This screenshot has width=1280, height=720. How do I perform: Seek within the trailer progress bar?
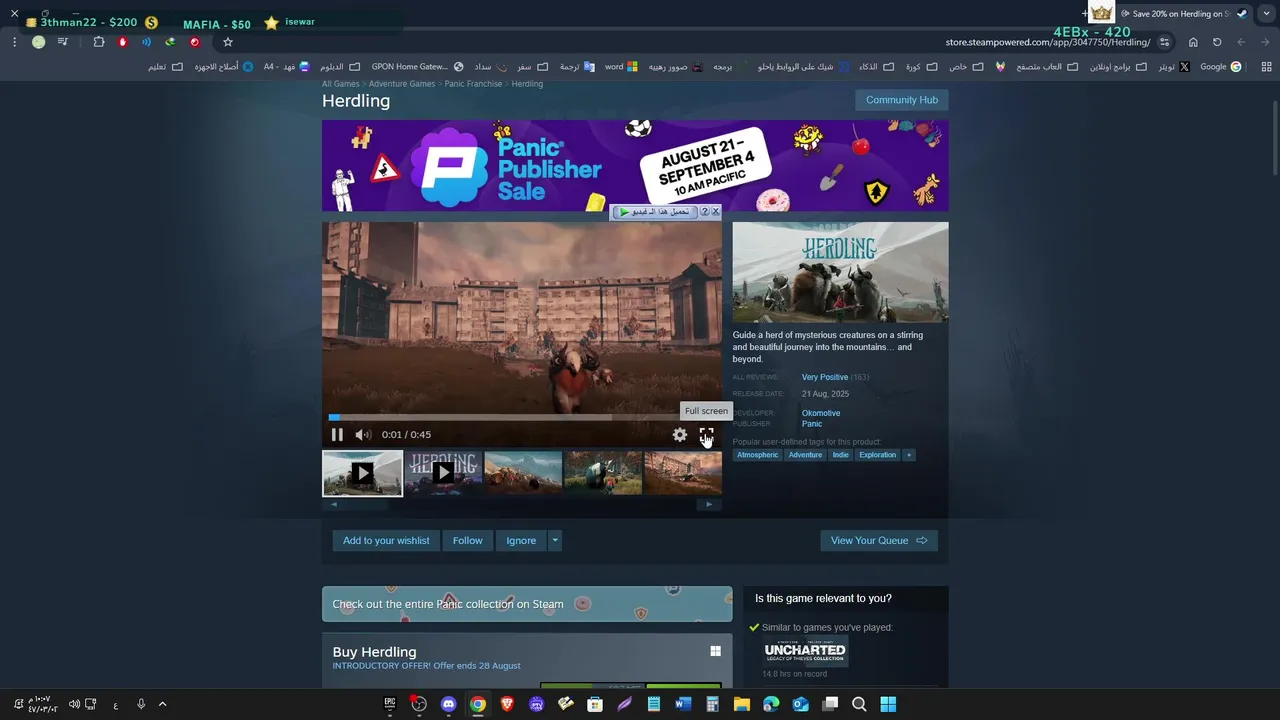point(521,417)
